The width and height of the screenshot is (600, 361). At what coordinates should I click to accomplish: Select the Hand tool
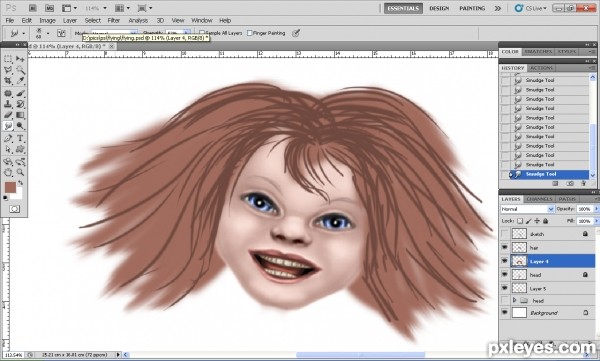(8, 173)
